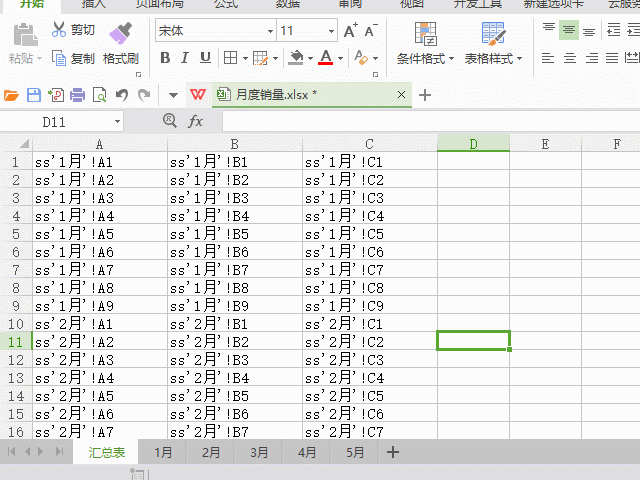The width and height of the screenshot is (640, 480).
Task: Open the 月度销量.xlsx document tab
Action: pos(275,95)
